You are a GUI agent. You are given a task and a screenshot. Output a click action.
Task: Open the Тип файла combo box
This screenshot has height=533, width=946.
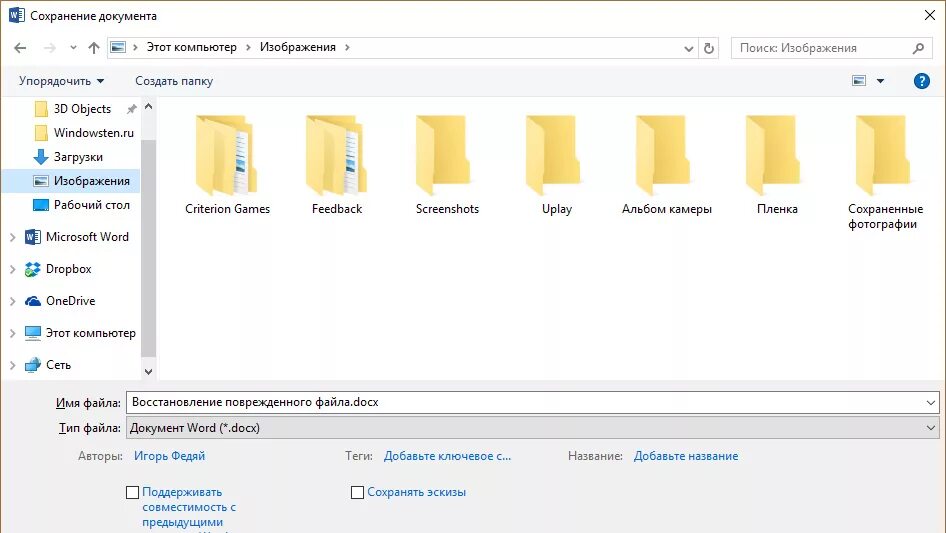pos(533,428)
